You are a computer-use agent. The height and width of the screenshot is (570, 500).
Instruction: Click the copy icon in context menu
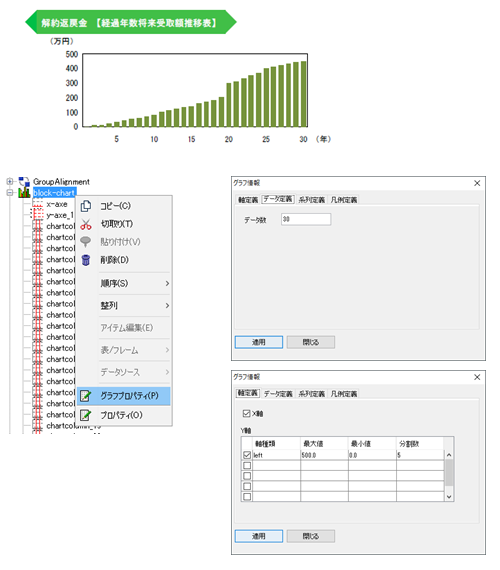click(x=86, y=206)
